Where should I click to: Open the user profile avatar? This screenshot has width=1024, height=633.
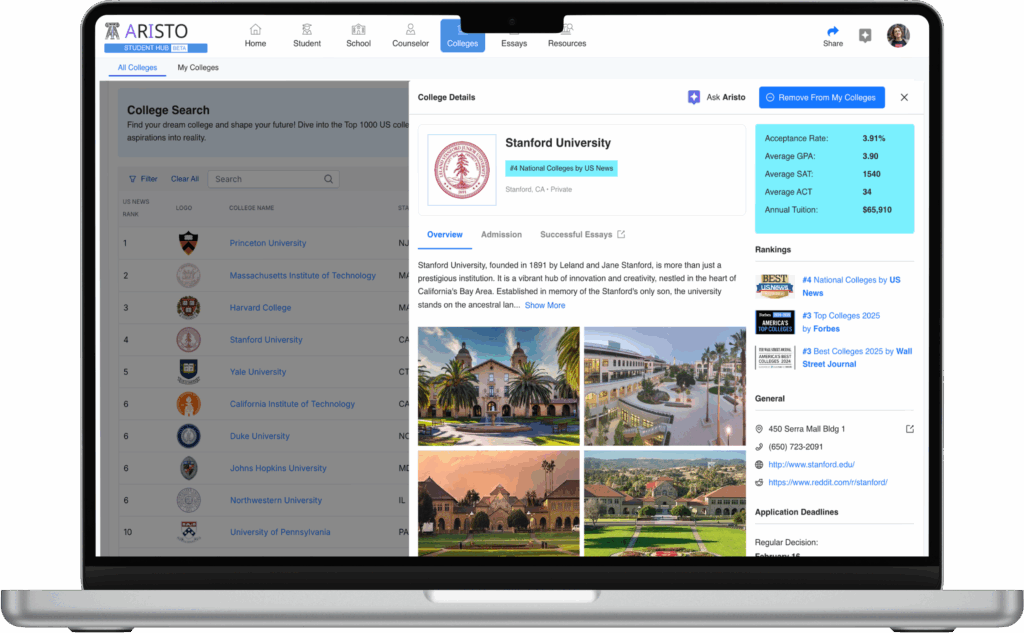tap(898, 35)
